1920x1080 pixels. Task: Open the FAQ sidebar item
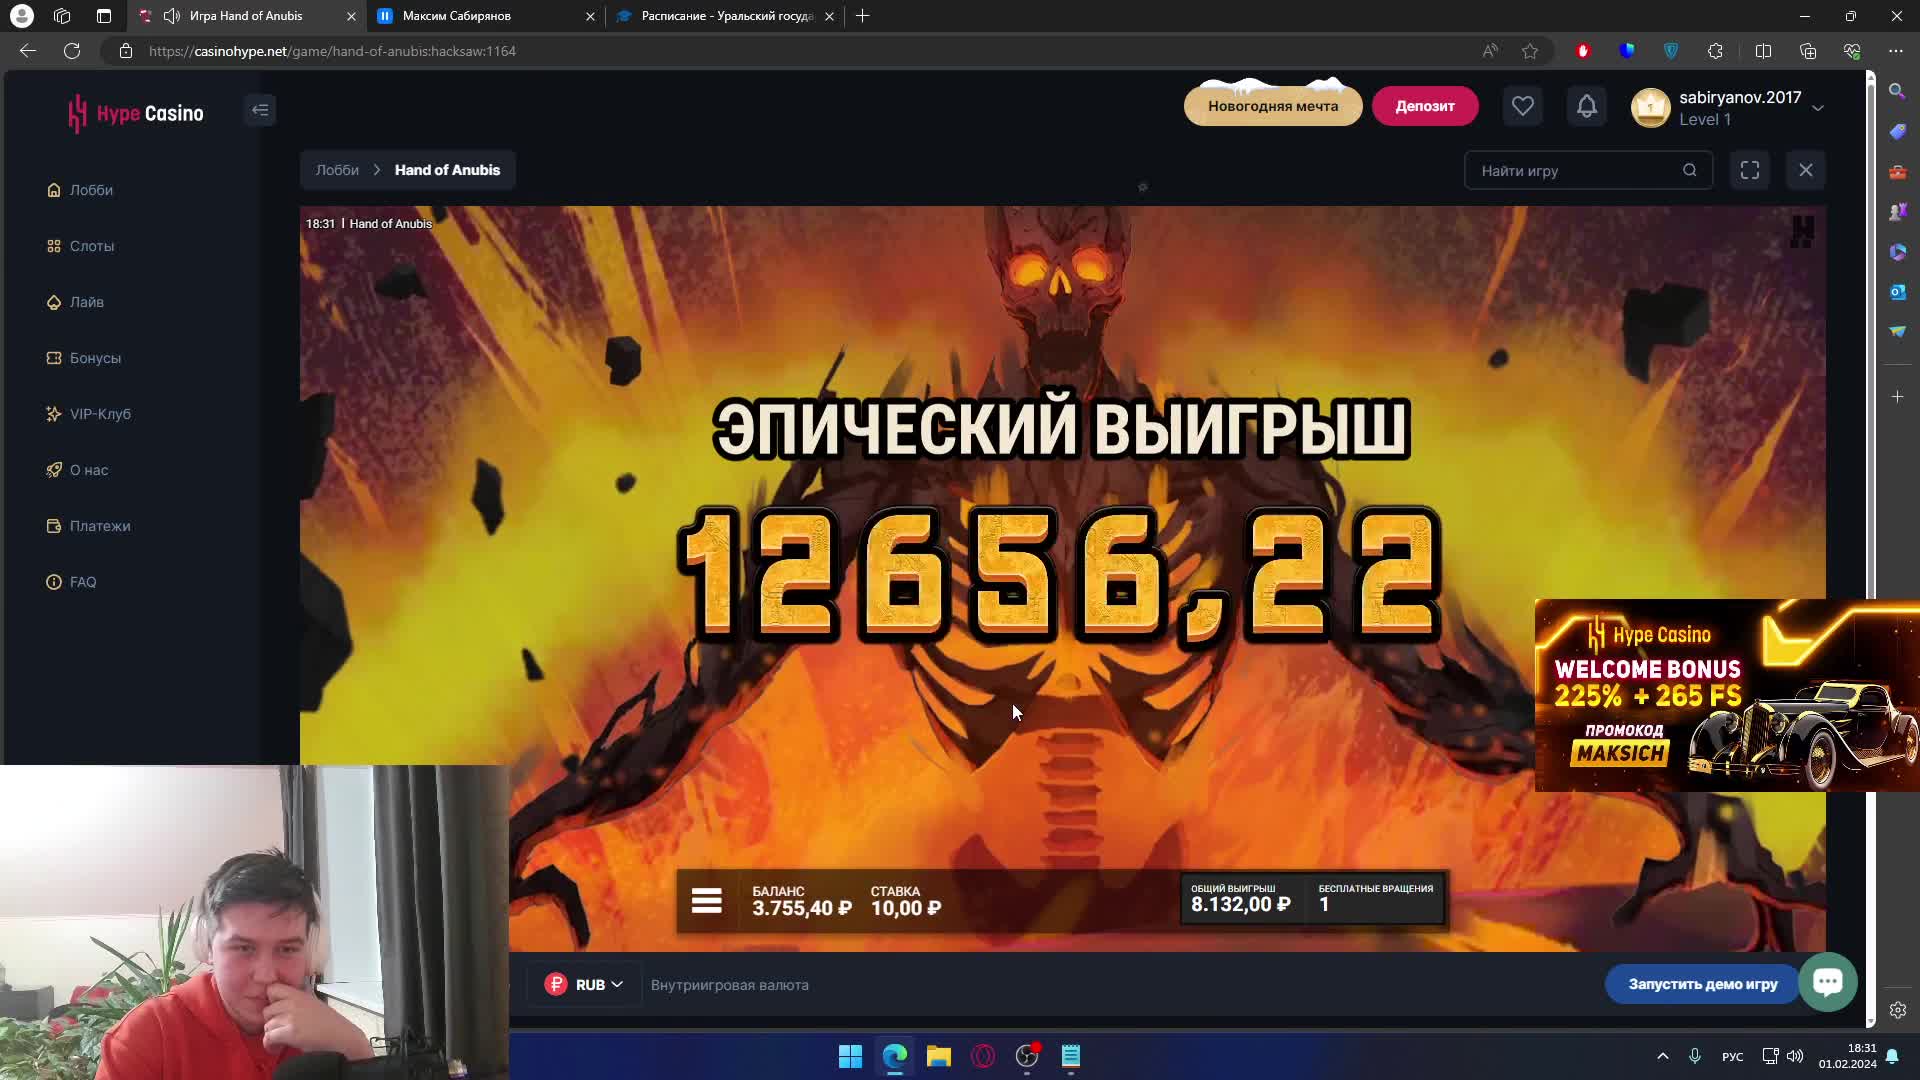click(71, 582)
